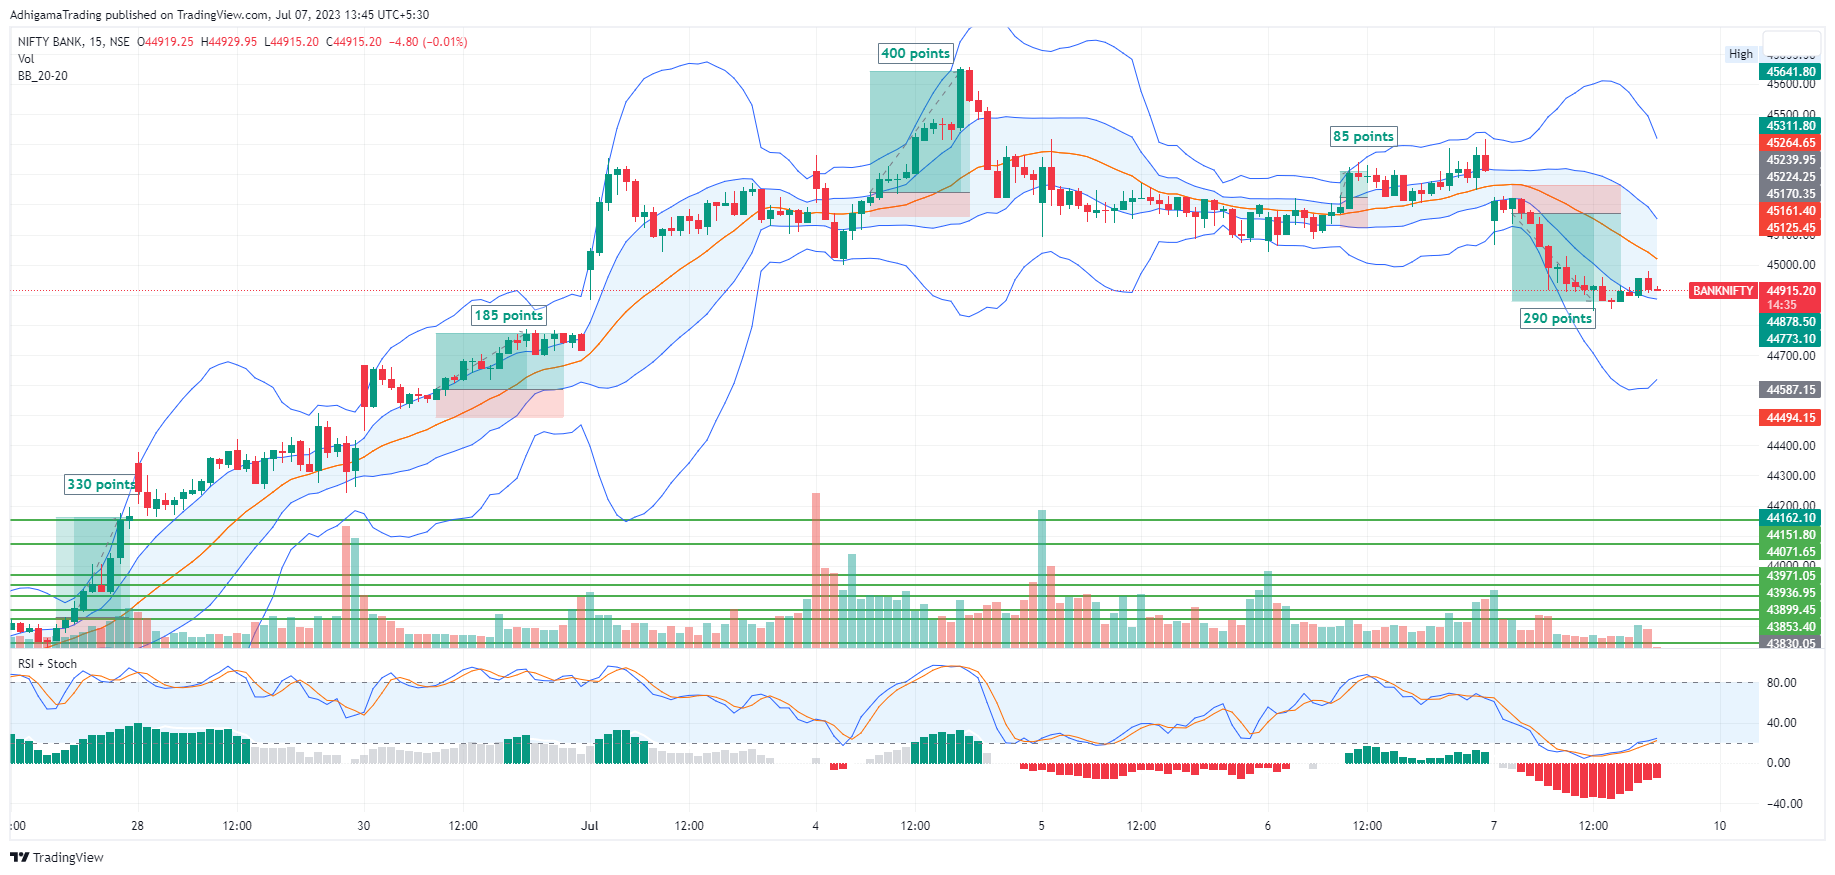This screenshot has width=1835, height=875.
Task: Select the 45125.45 red price label
Action: click(x=1790, y=228)
